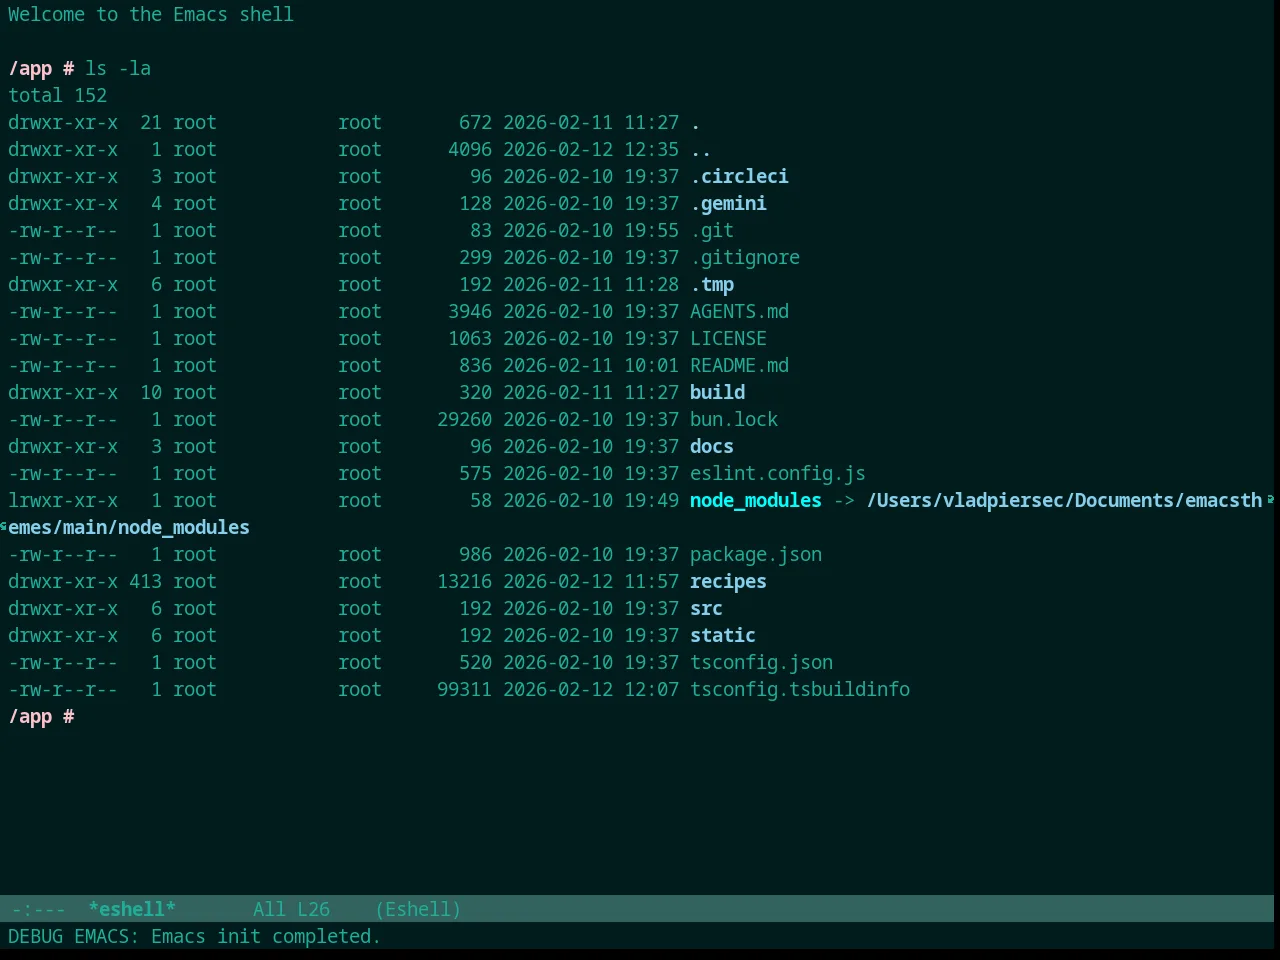The image size is (1280, 960).
Task: Select the eslint.config.js file name
Action: point(778,473)
